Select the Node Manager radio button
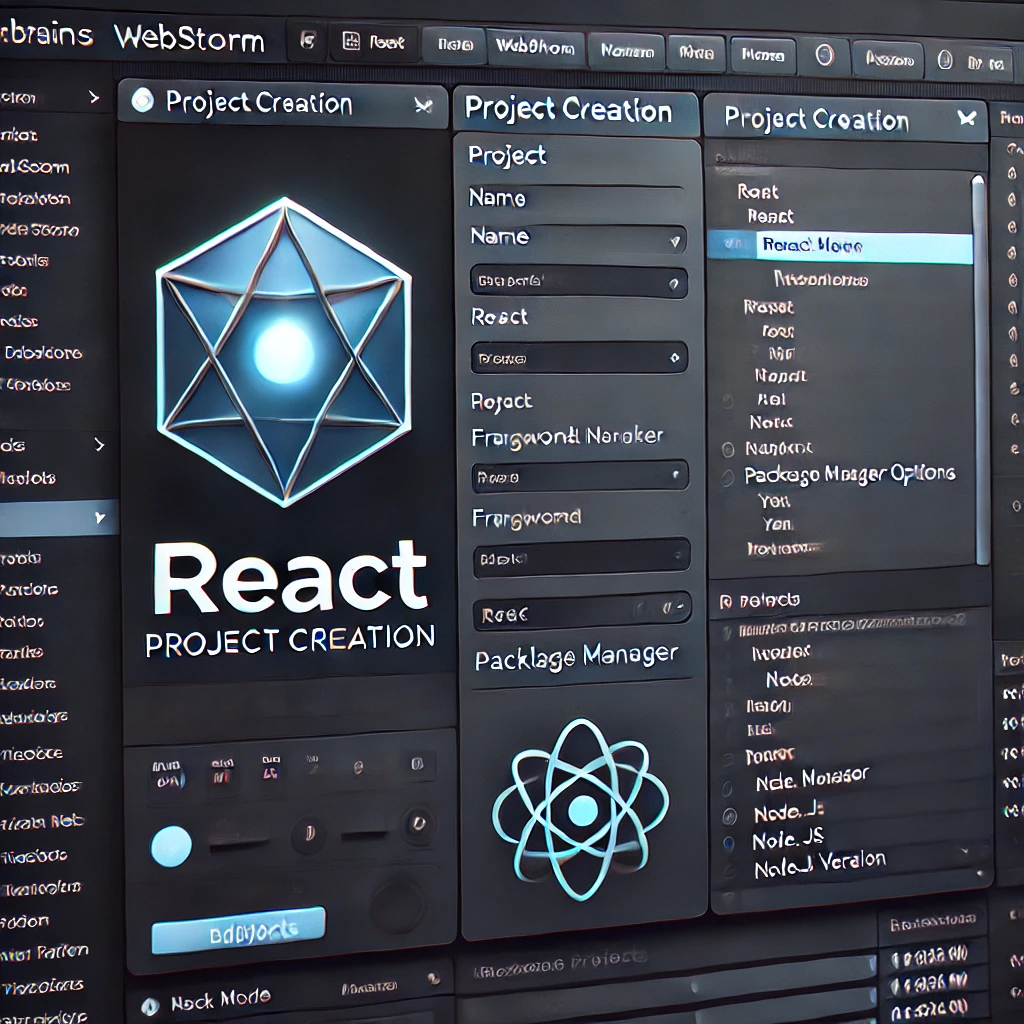 (726, 790)
